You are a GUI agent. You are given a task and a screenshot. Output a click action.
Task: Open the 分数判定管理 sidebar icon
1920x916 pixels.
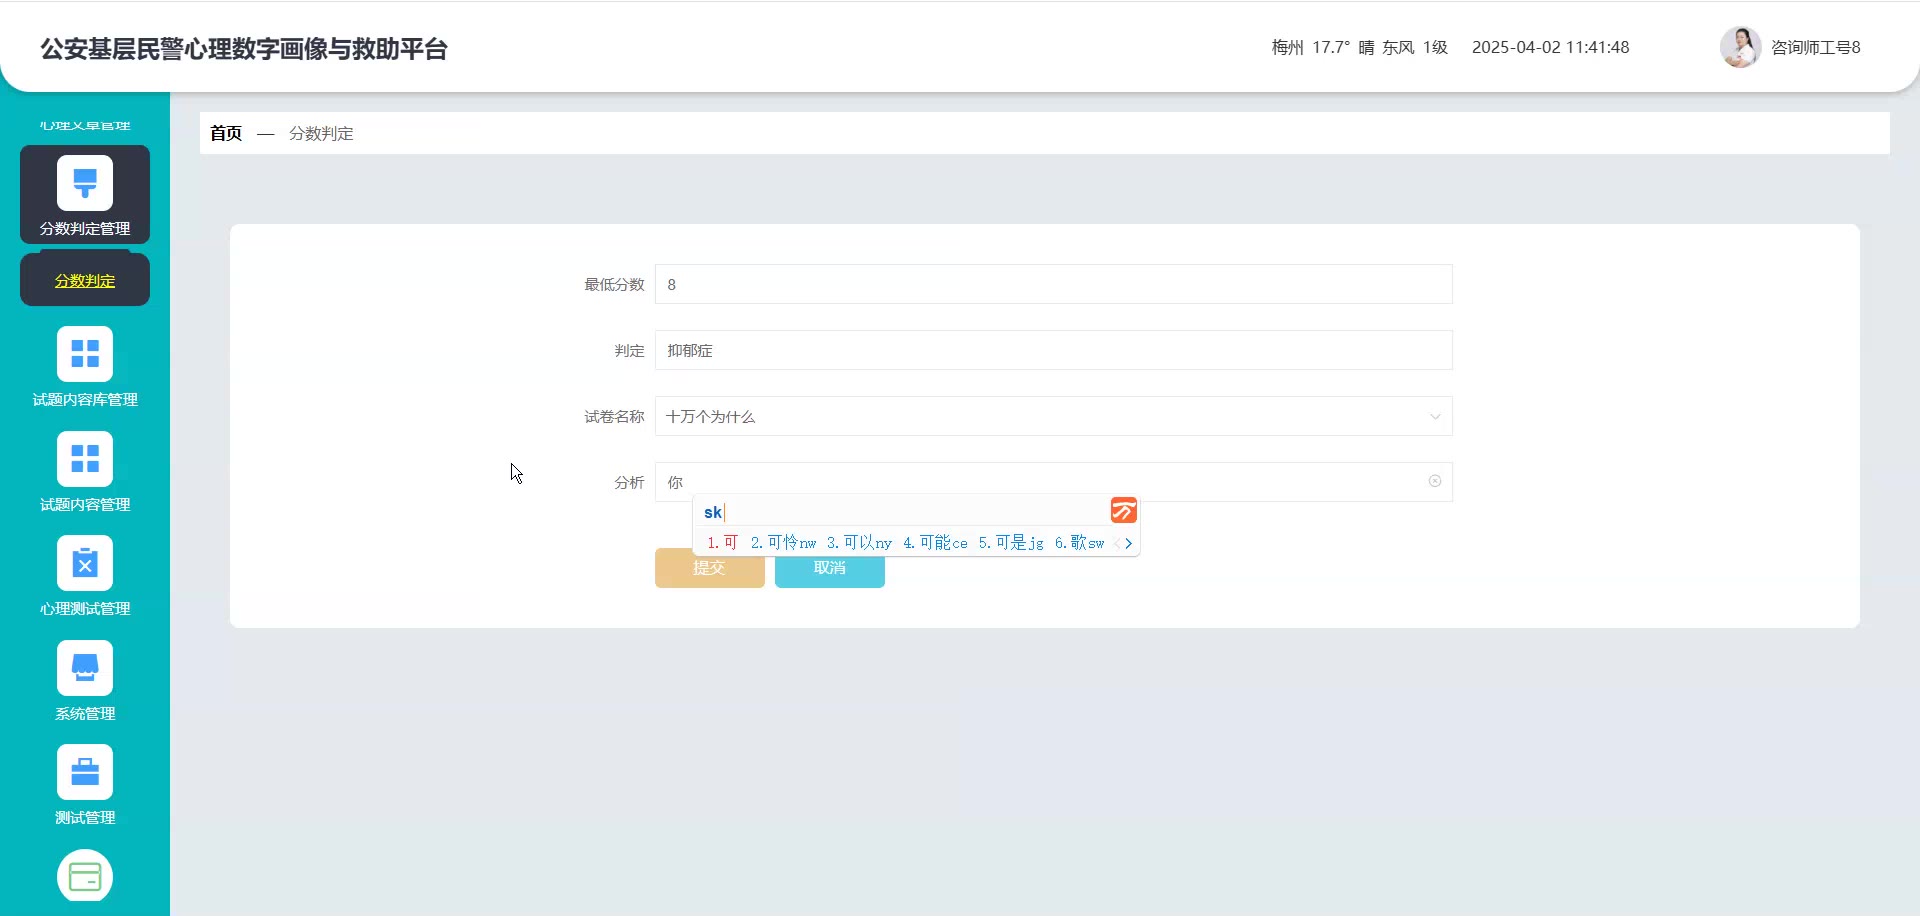click(85, 183)
